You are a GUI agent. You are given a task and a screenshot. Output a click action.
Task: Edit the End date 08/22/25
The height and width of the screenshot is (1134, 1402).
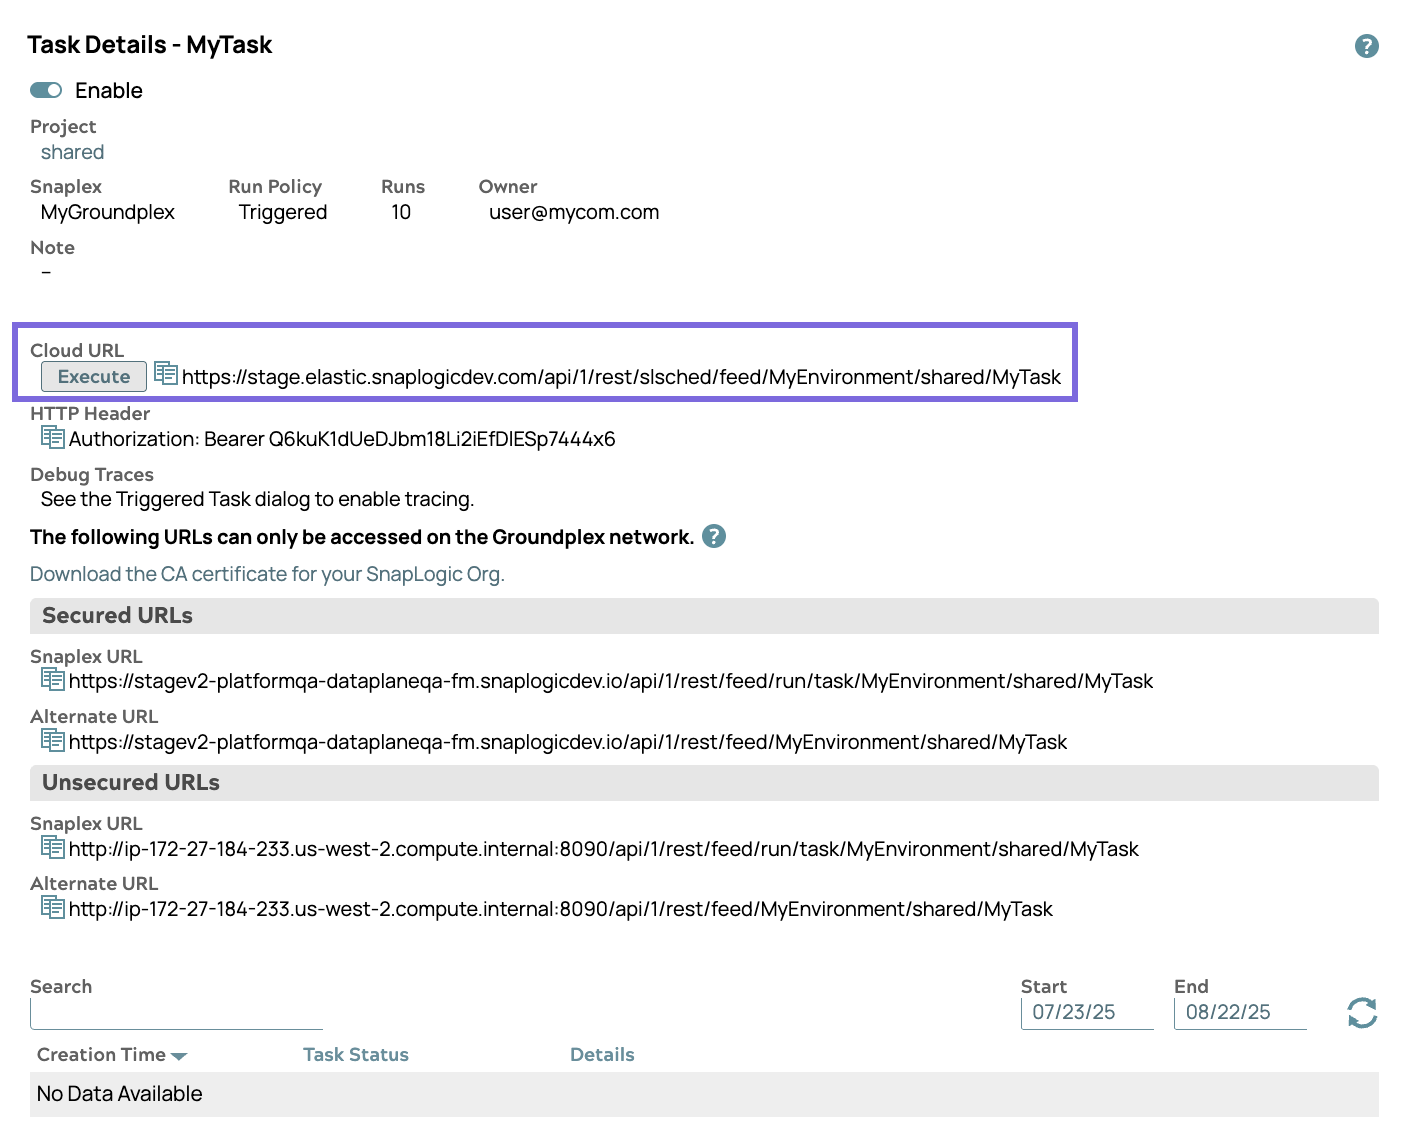[x=1240, y=1012]
